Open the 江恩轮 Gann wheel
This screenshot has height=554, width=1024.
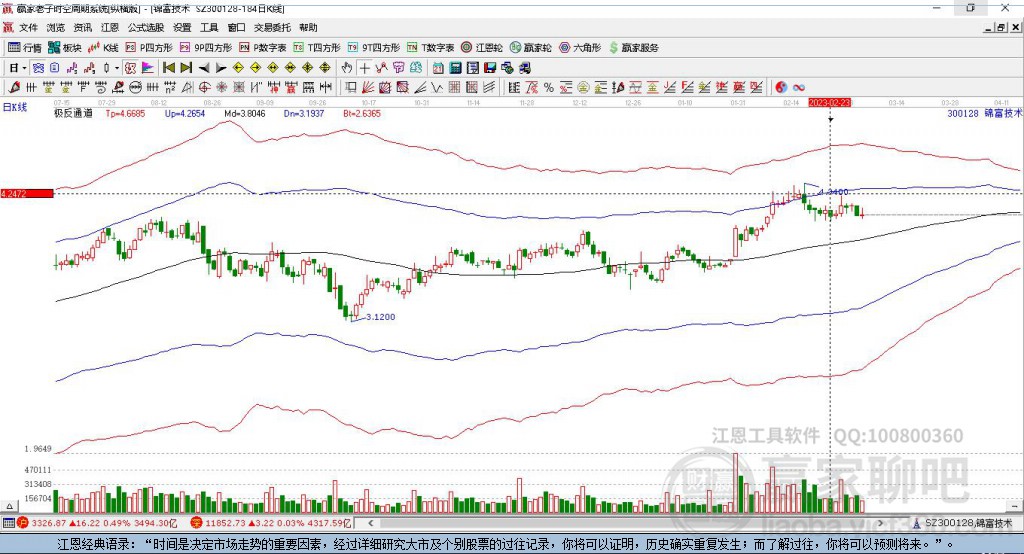click(x=482, y=48)
